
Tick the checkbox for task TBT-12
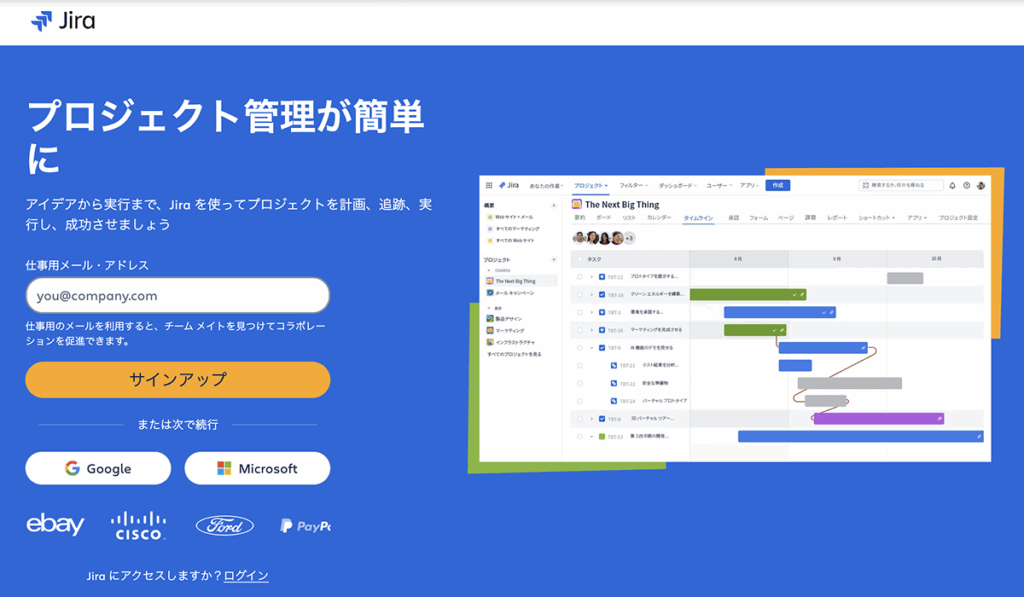coord(580,277)
